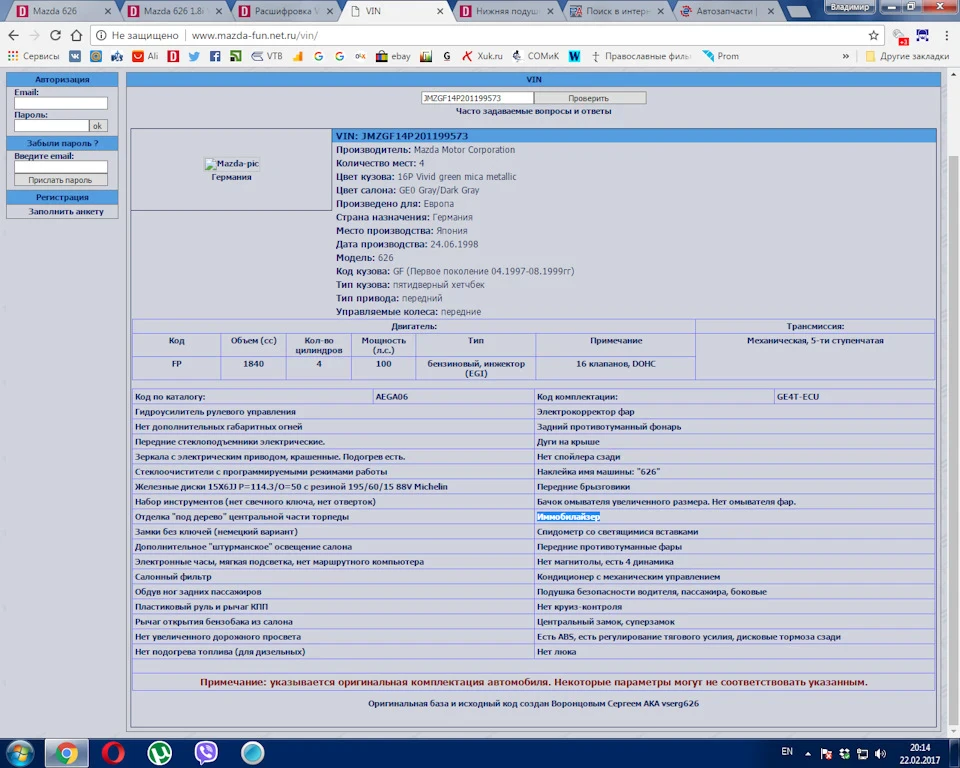The height and width of the screenshot is (768, 960).
Task: Open the VTB bookmark
Action: click(267, 56)
